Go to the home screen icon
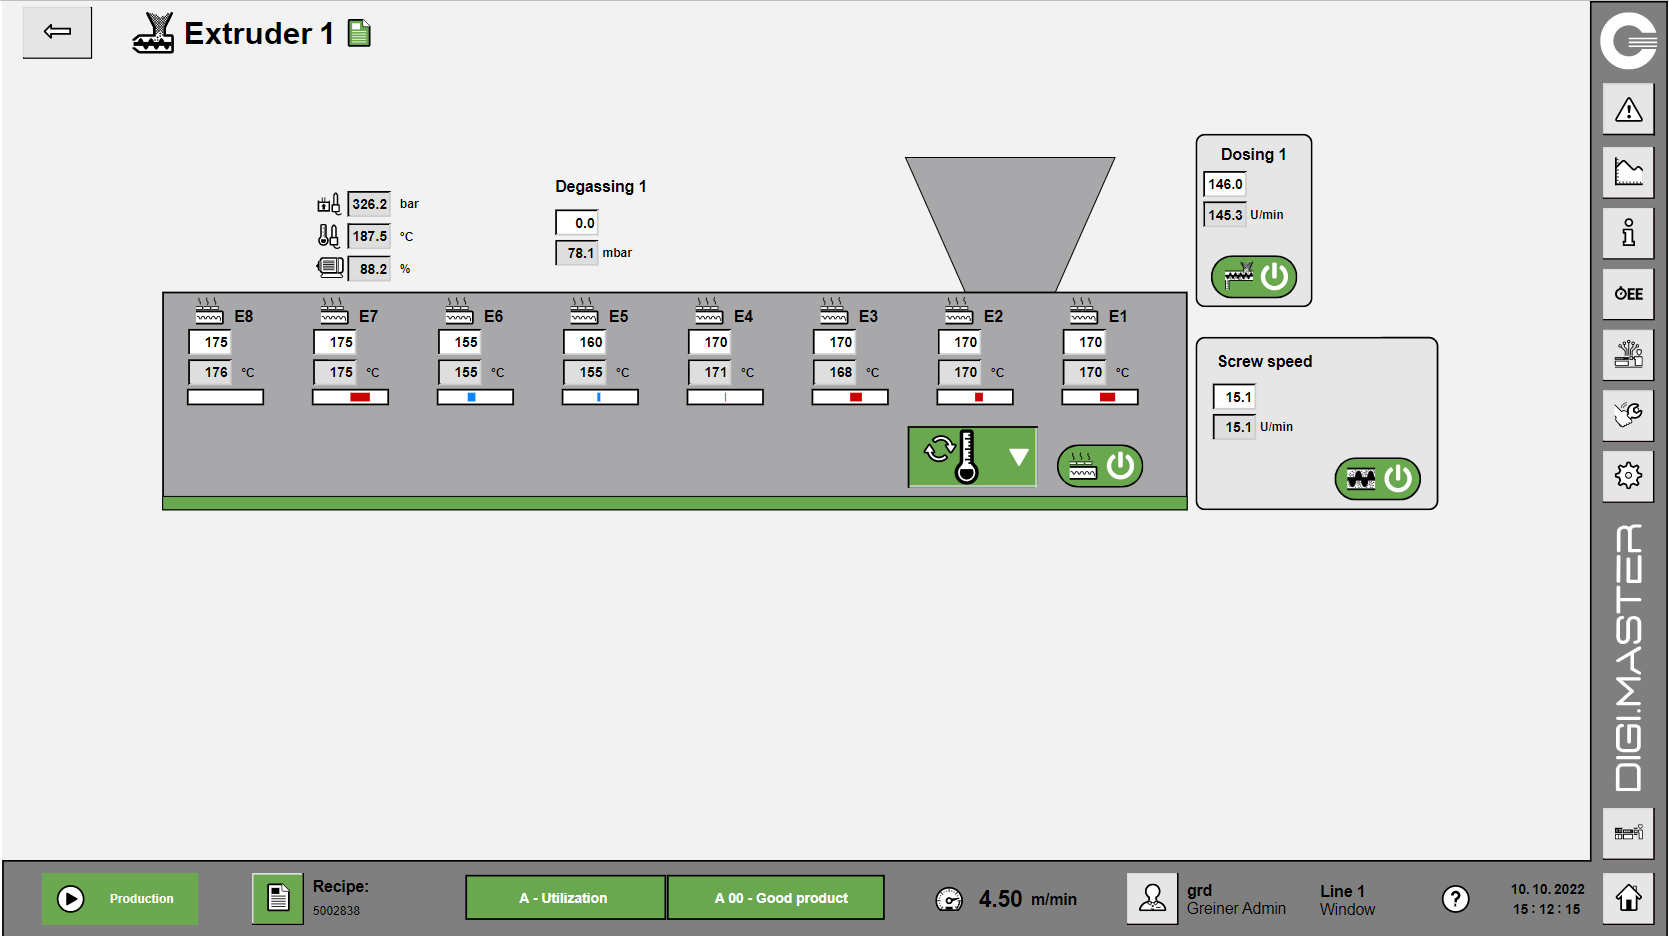The height and width of the screenshot is (936, 1669). [x=1628, y=898]
